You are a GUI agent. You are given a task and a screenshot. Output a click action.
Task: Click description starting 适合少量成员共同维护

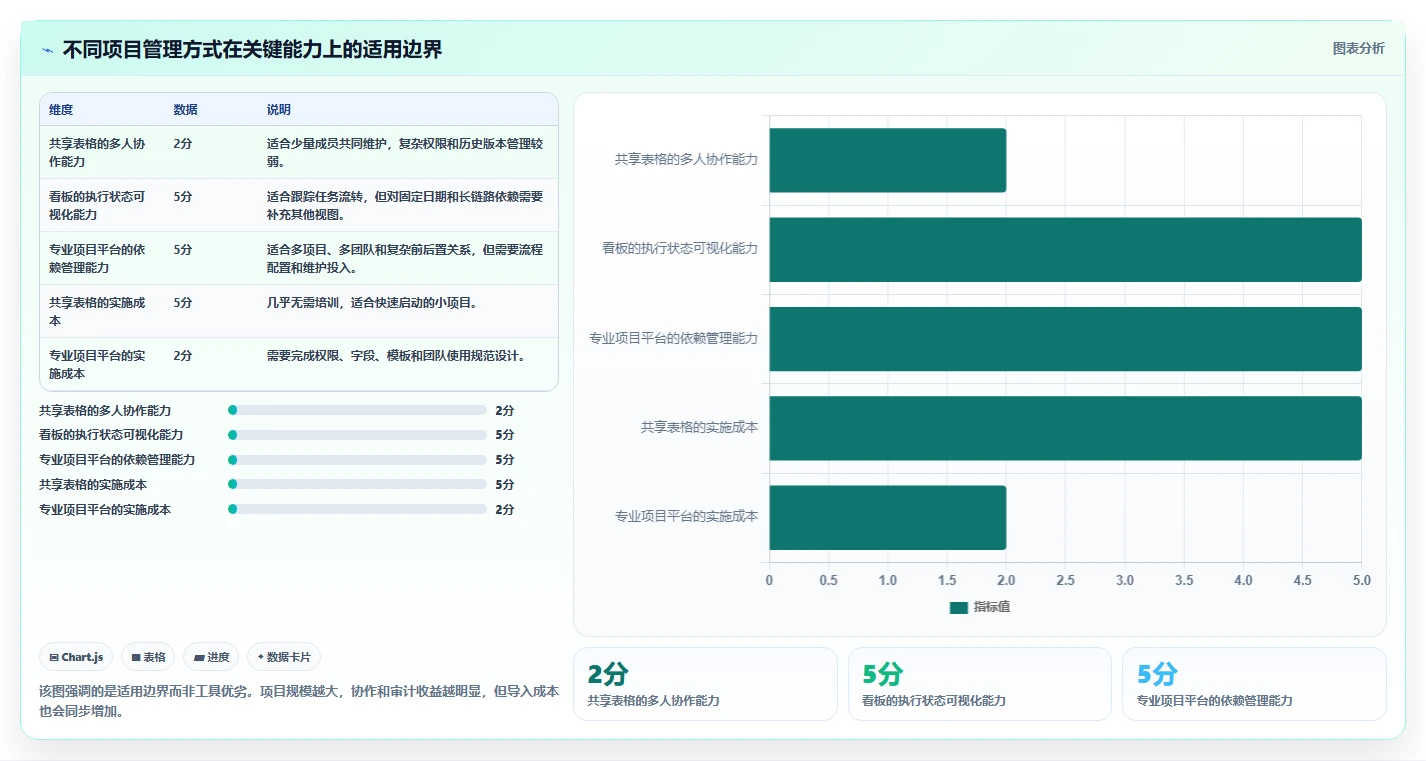405,152
